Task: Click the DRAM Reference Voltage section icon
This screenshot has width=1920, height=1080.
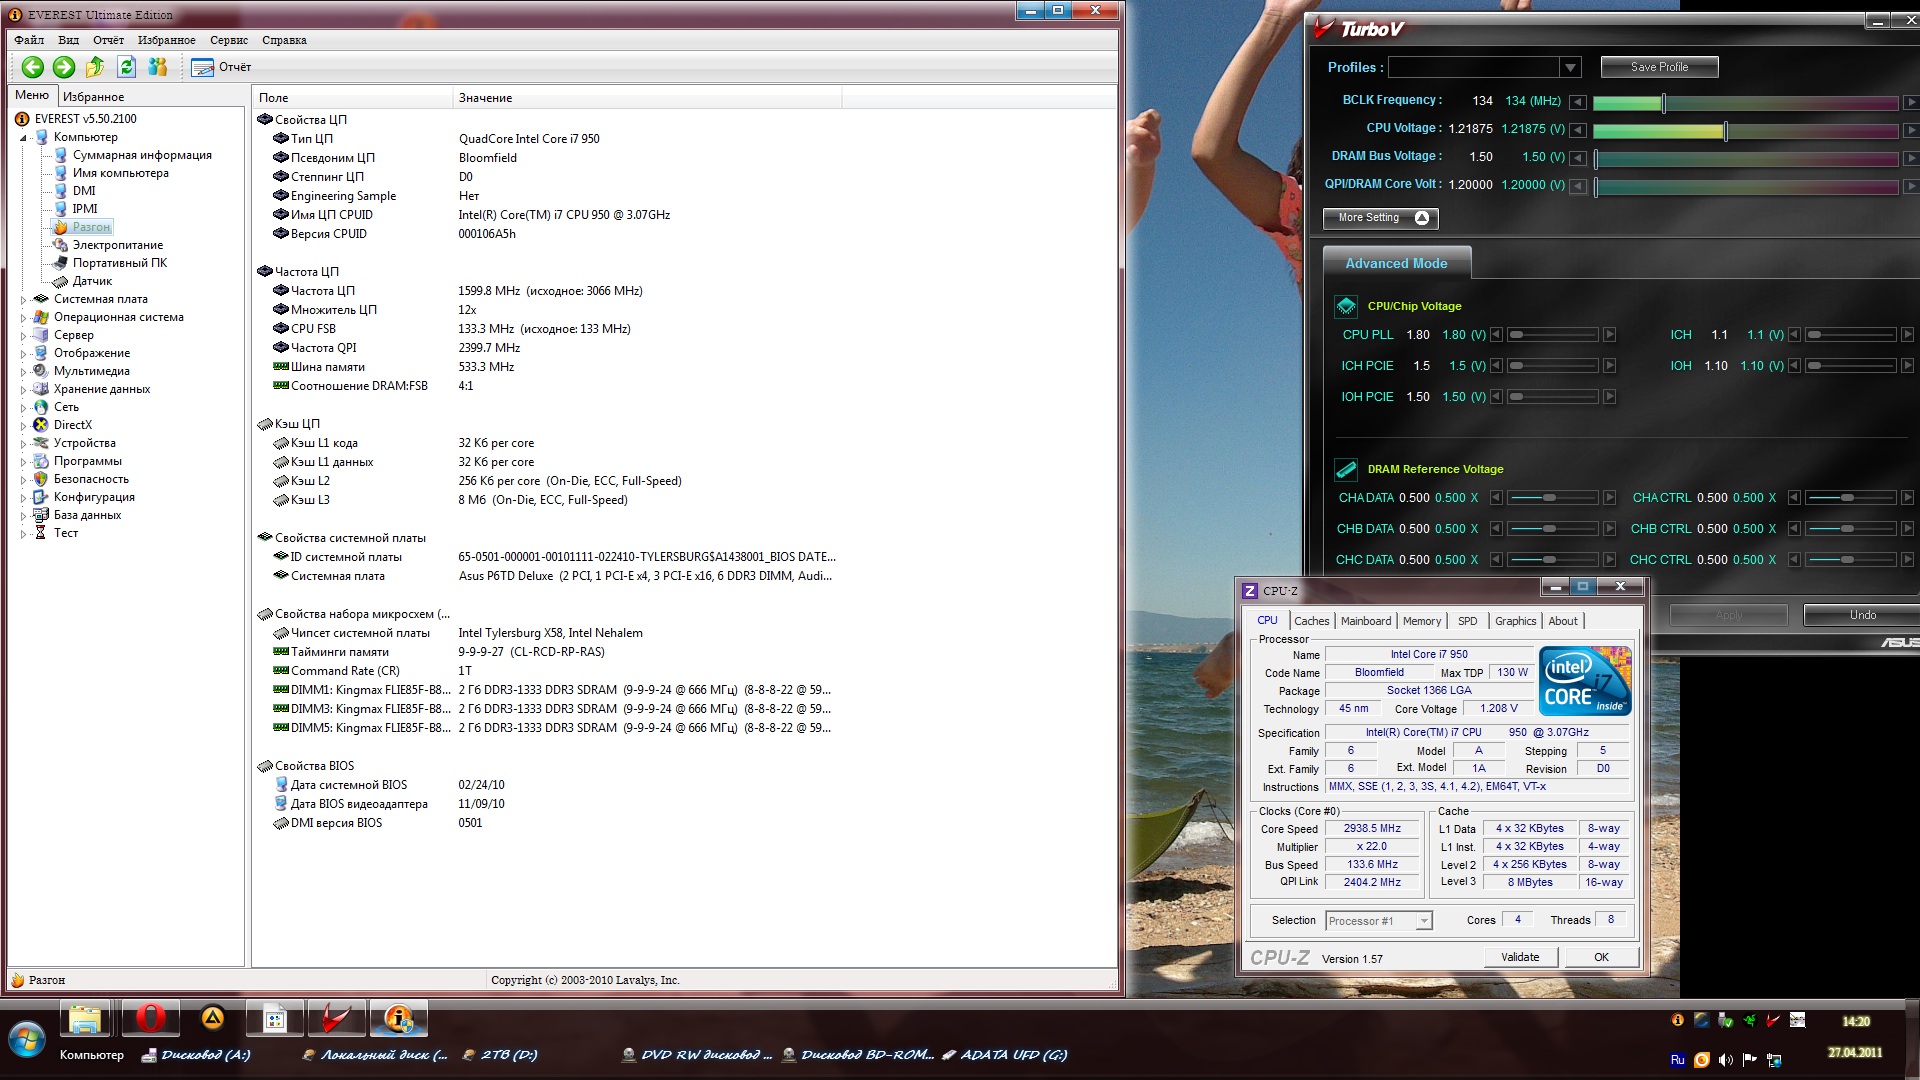Action: pyautogui.click(x=1346, y=469)
